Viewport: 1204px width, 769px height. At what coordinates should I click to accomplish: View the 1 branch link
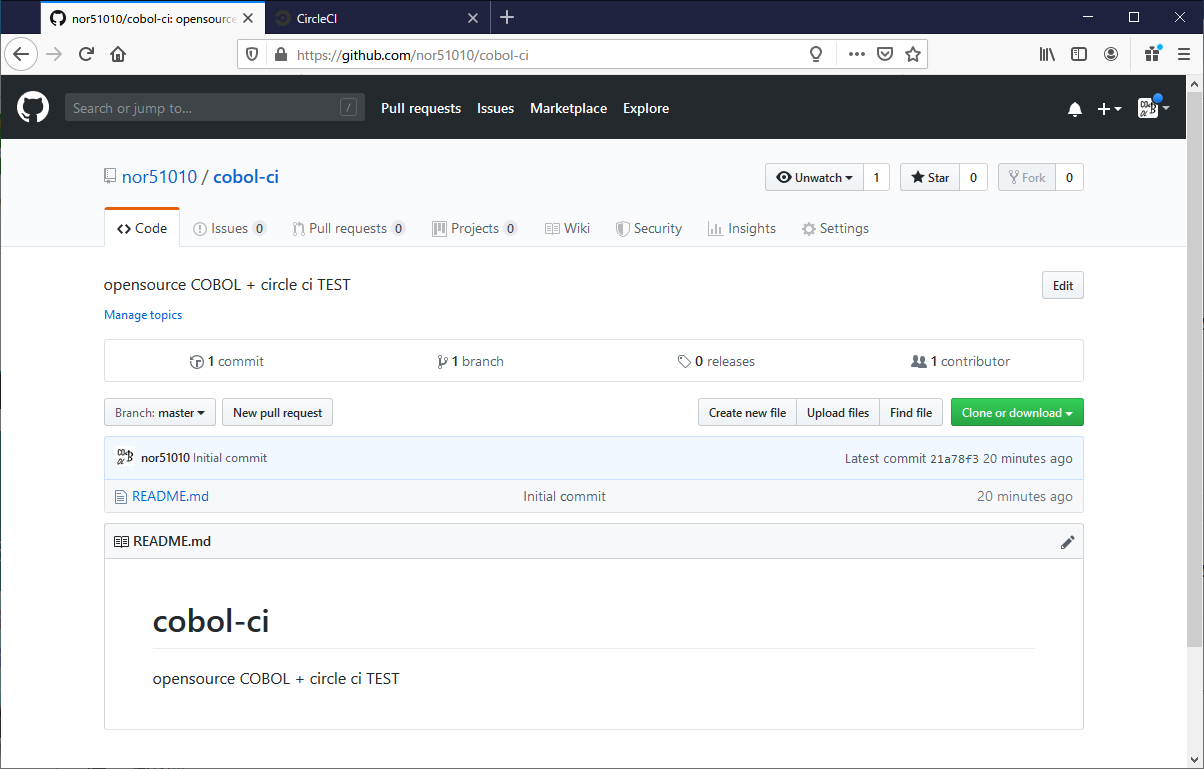click(x=470, y=361)
